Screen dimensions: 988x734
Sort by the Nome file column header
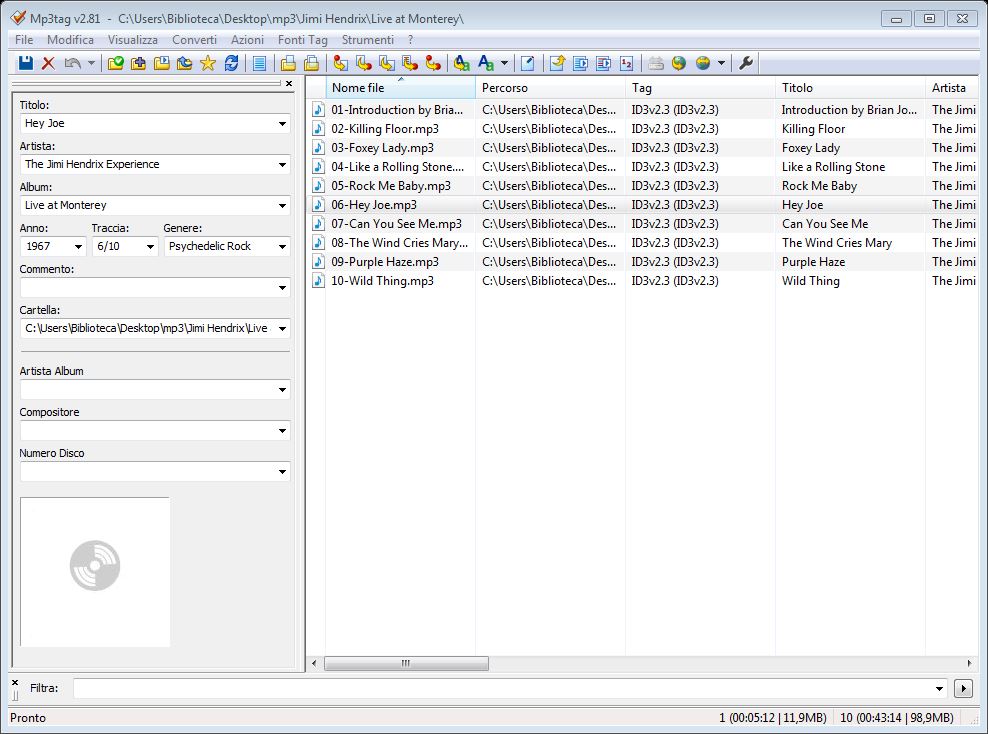400,88
